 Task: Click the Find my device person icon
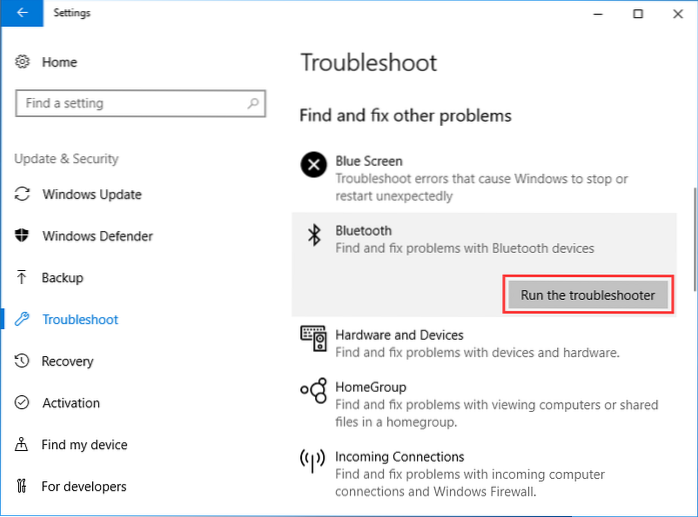pos(23,445)
